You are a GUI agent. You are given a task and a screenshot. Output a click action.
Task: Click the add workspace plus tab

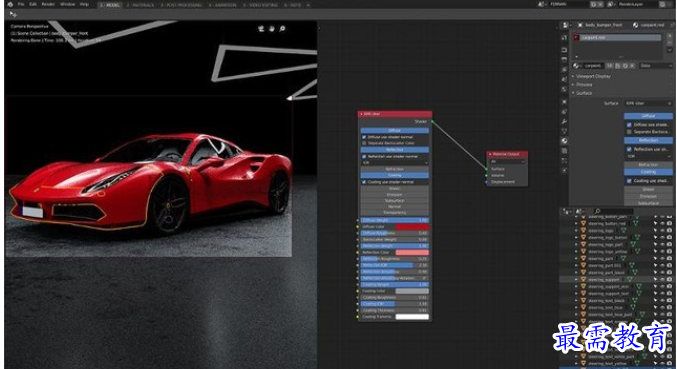(x=308, y=5)
